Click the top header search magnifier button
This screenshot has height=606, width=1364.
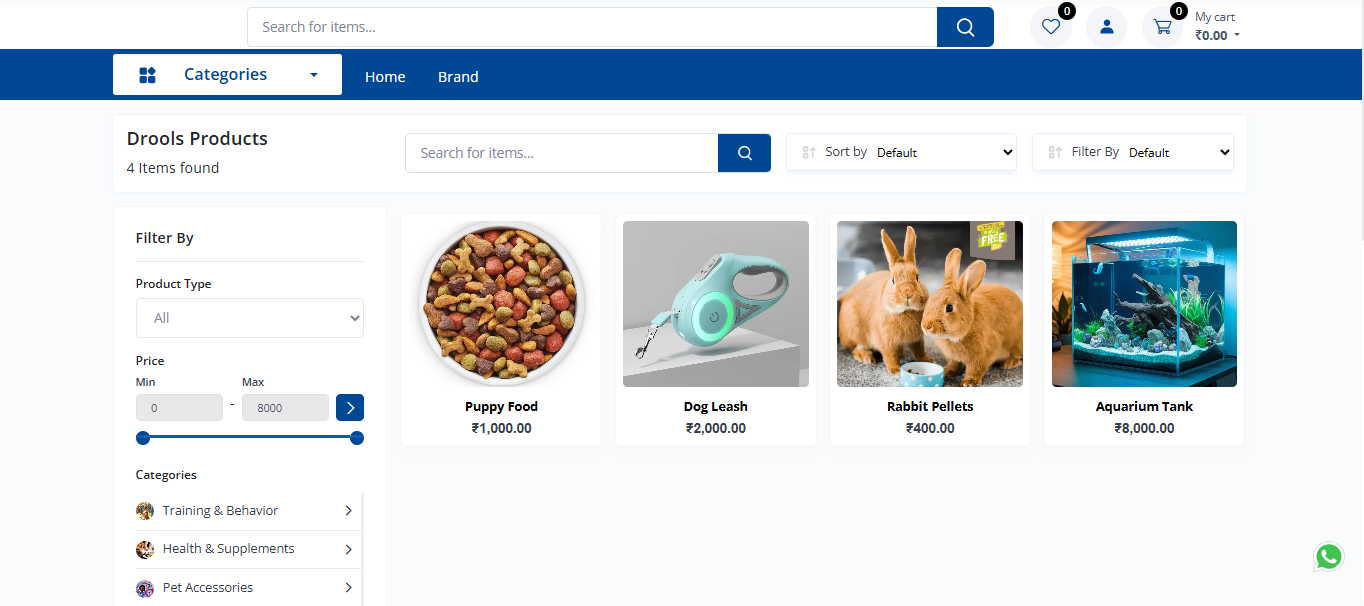click(x=965, y=27)
